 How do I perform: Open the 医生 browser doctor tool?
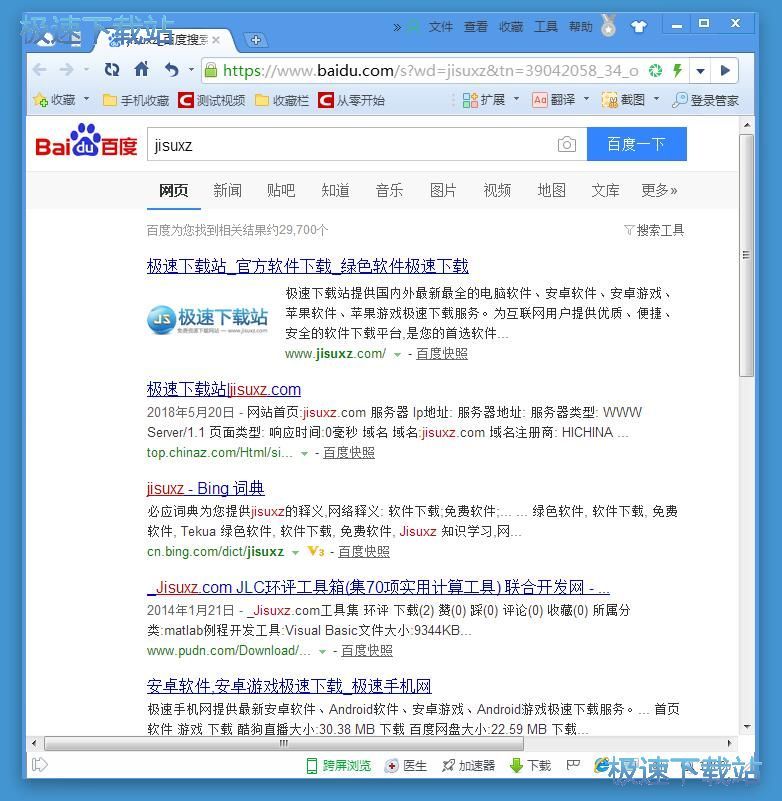point(407,765)
